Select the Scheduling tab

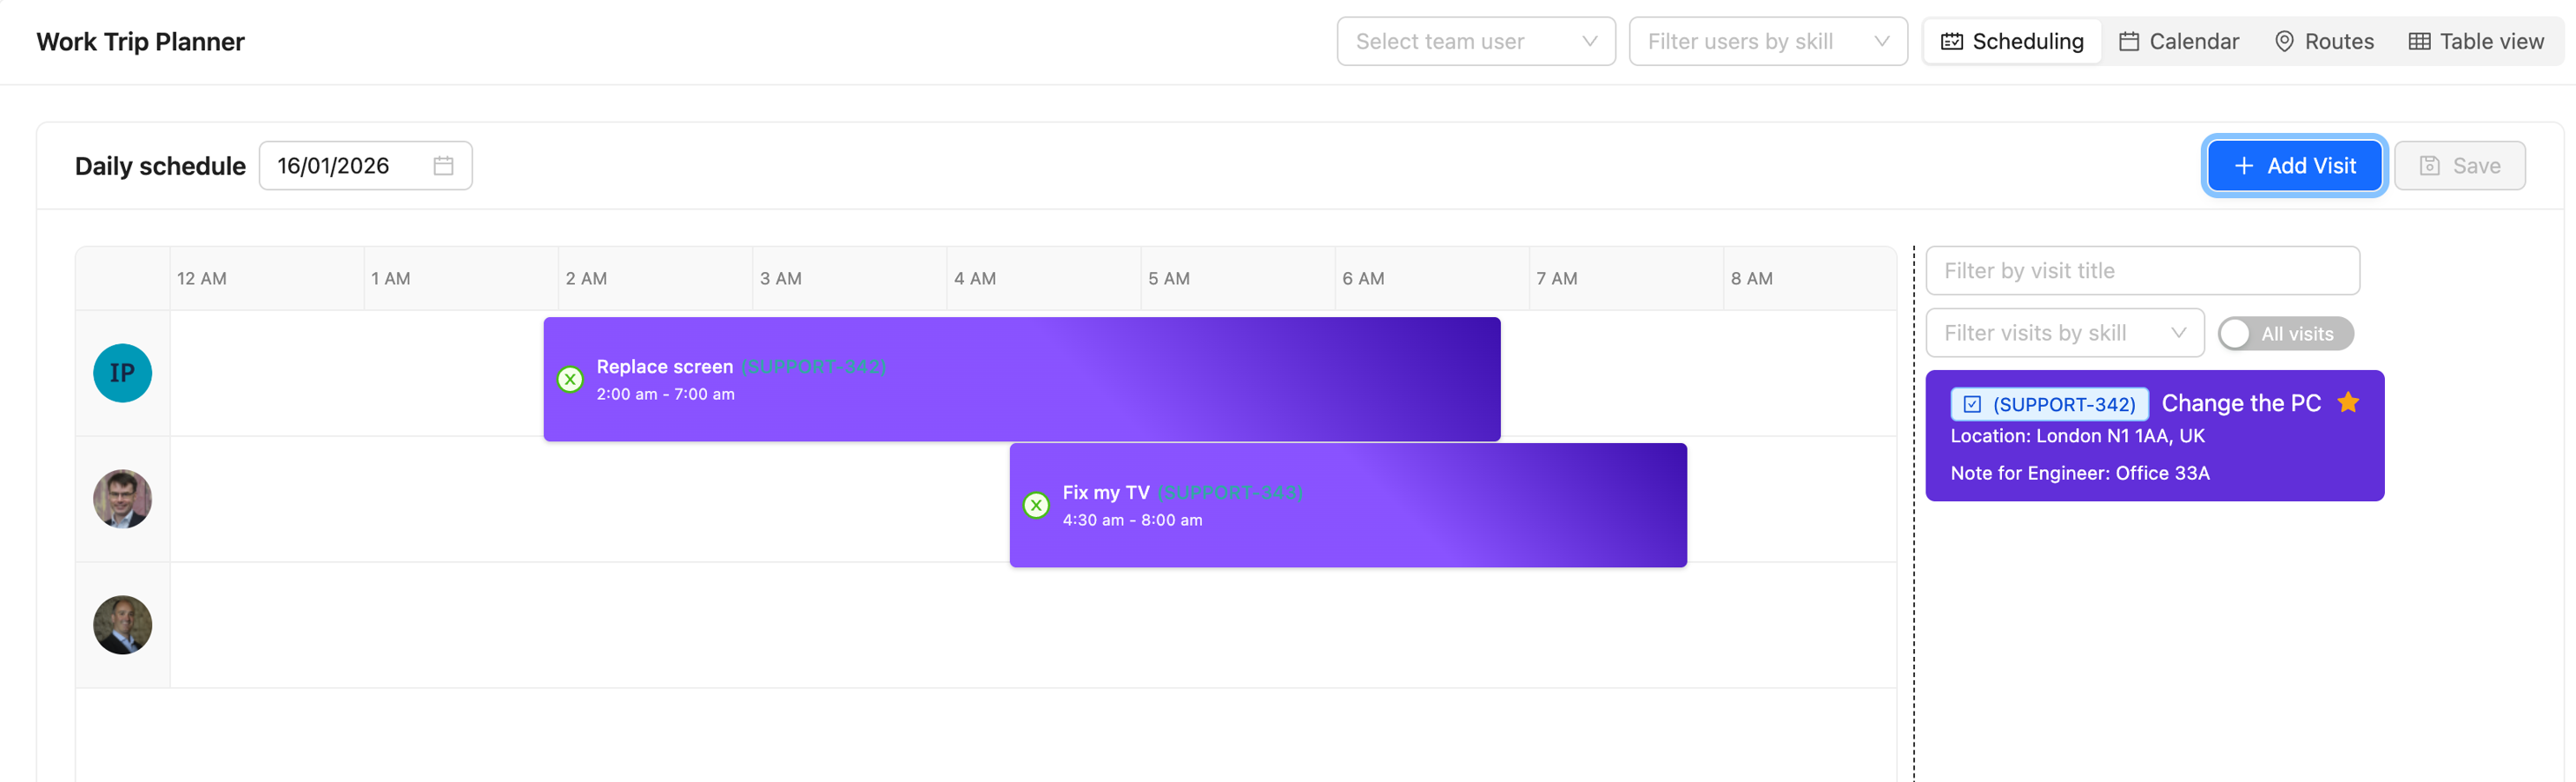[x=2012, y=42]
